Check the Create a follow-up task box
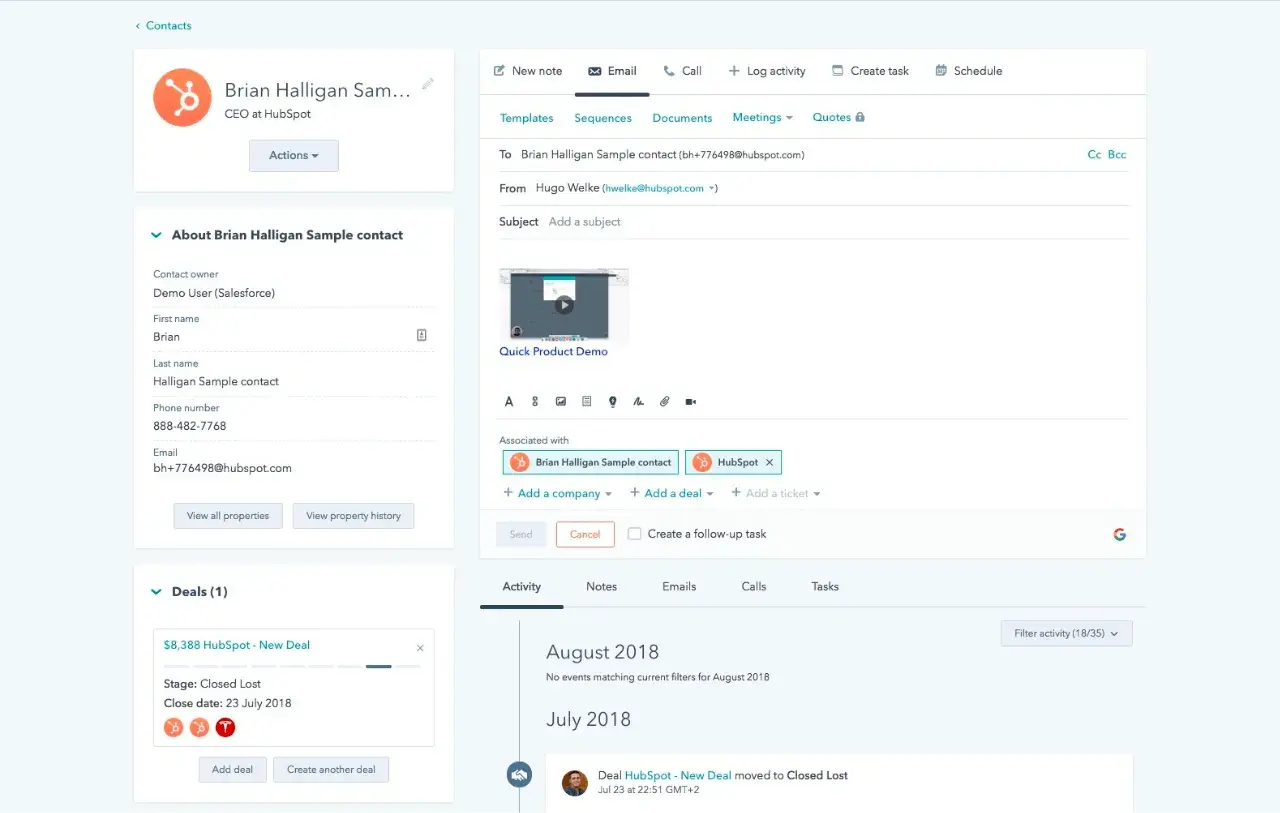Screen dimensions: 1280x813 coord(634,534)
